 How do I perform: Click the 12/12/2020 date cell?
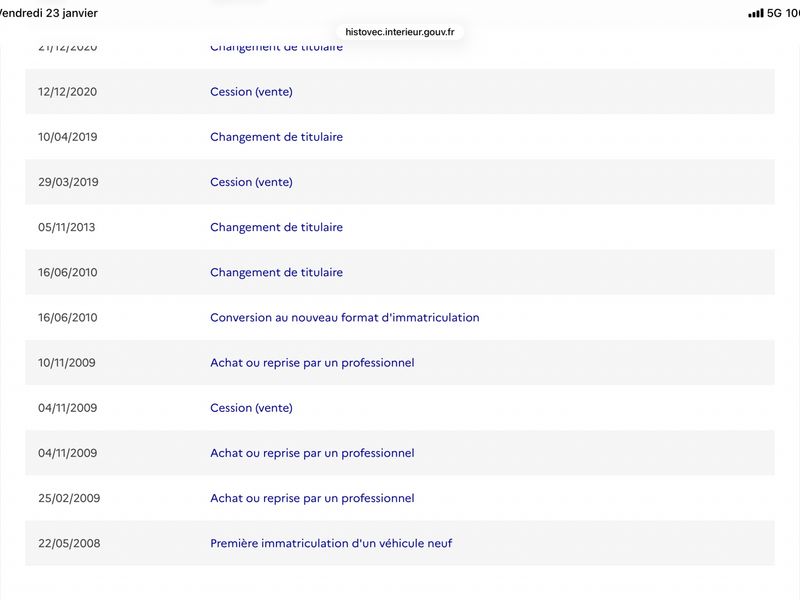(x=68, y=92)
